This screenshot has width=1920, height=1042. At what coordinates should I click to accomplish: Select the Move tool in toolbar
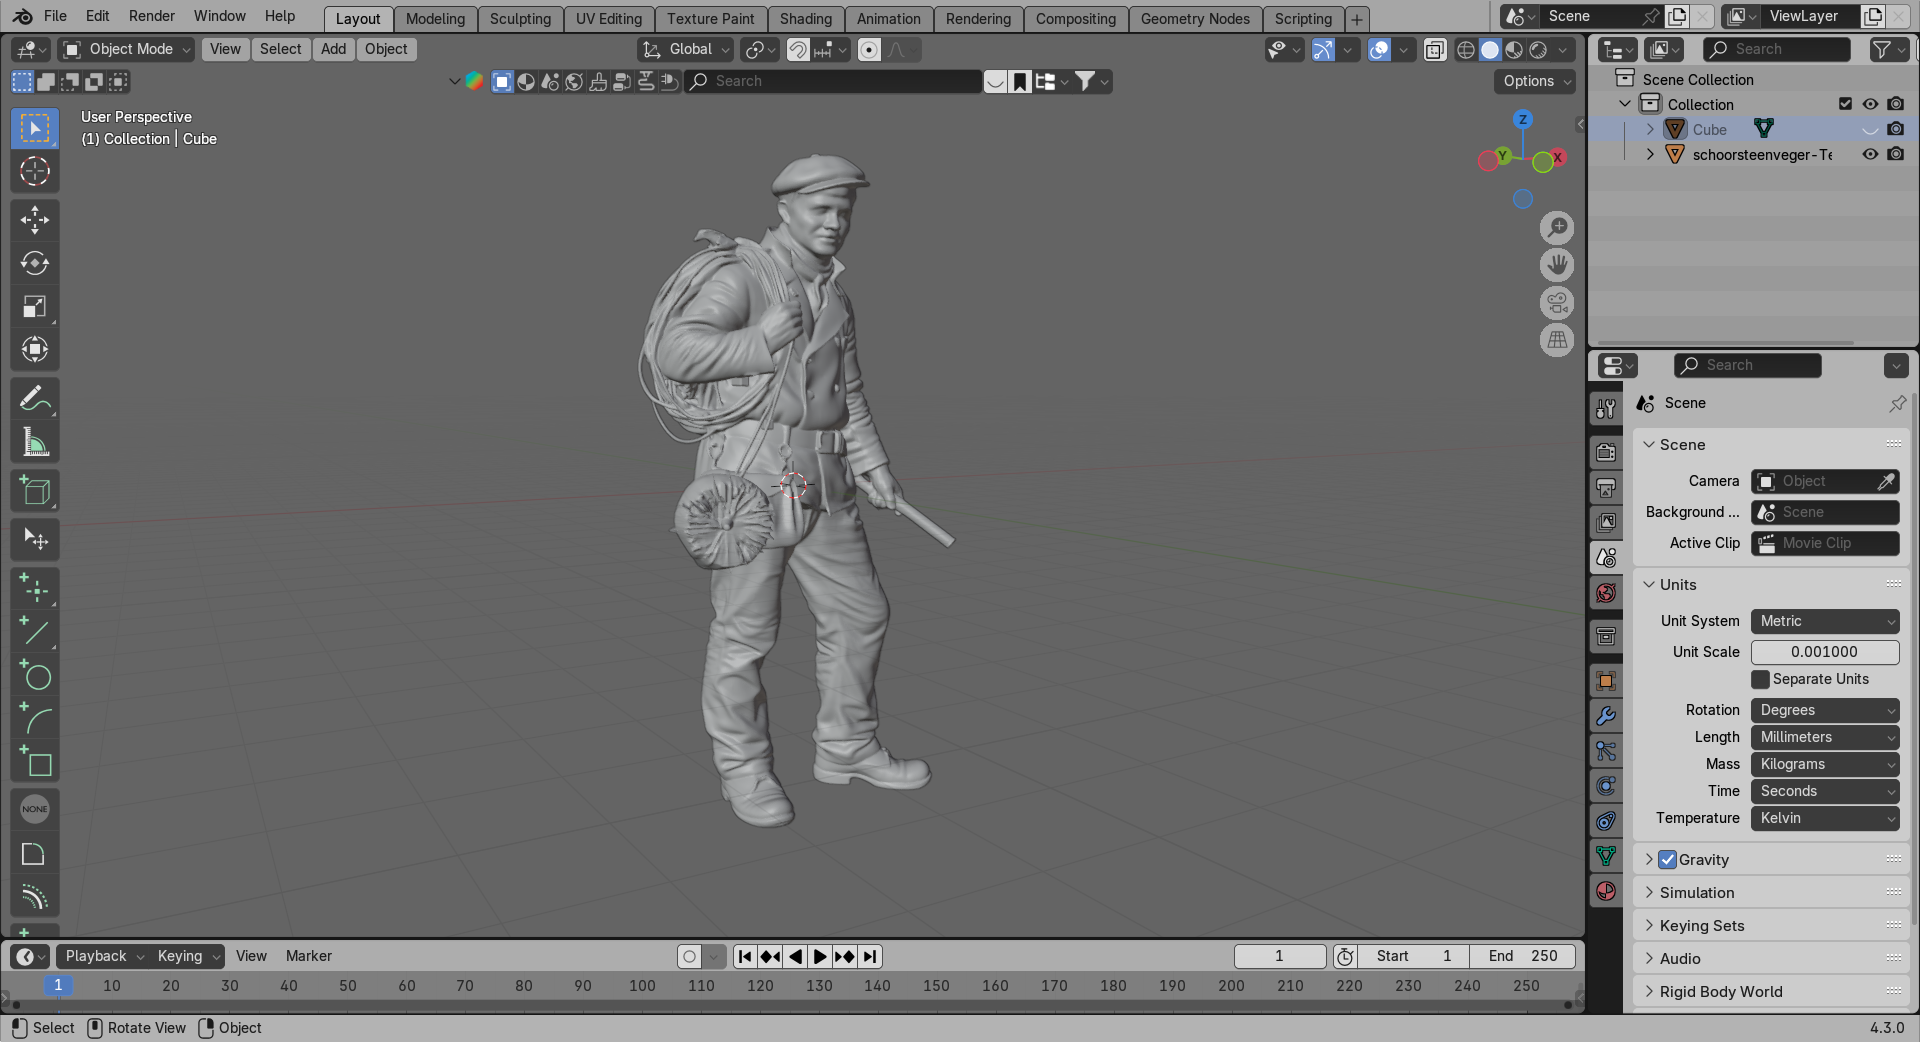point(35,220)
